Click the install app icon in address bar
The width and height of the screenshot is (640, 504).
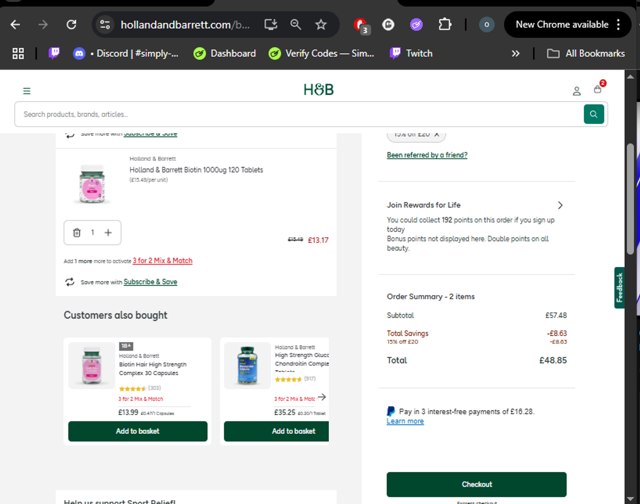[x=271, y=25]
